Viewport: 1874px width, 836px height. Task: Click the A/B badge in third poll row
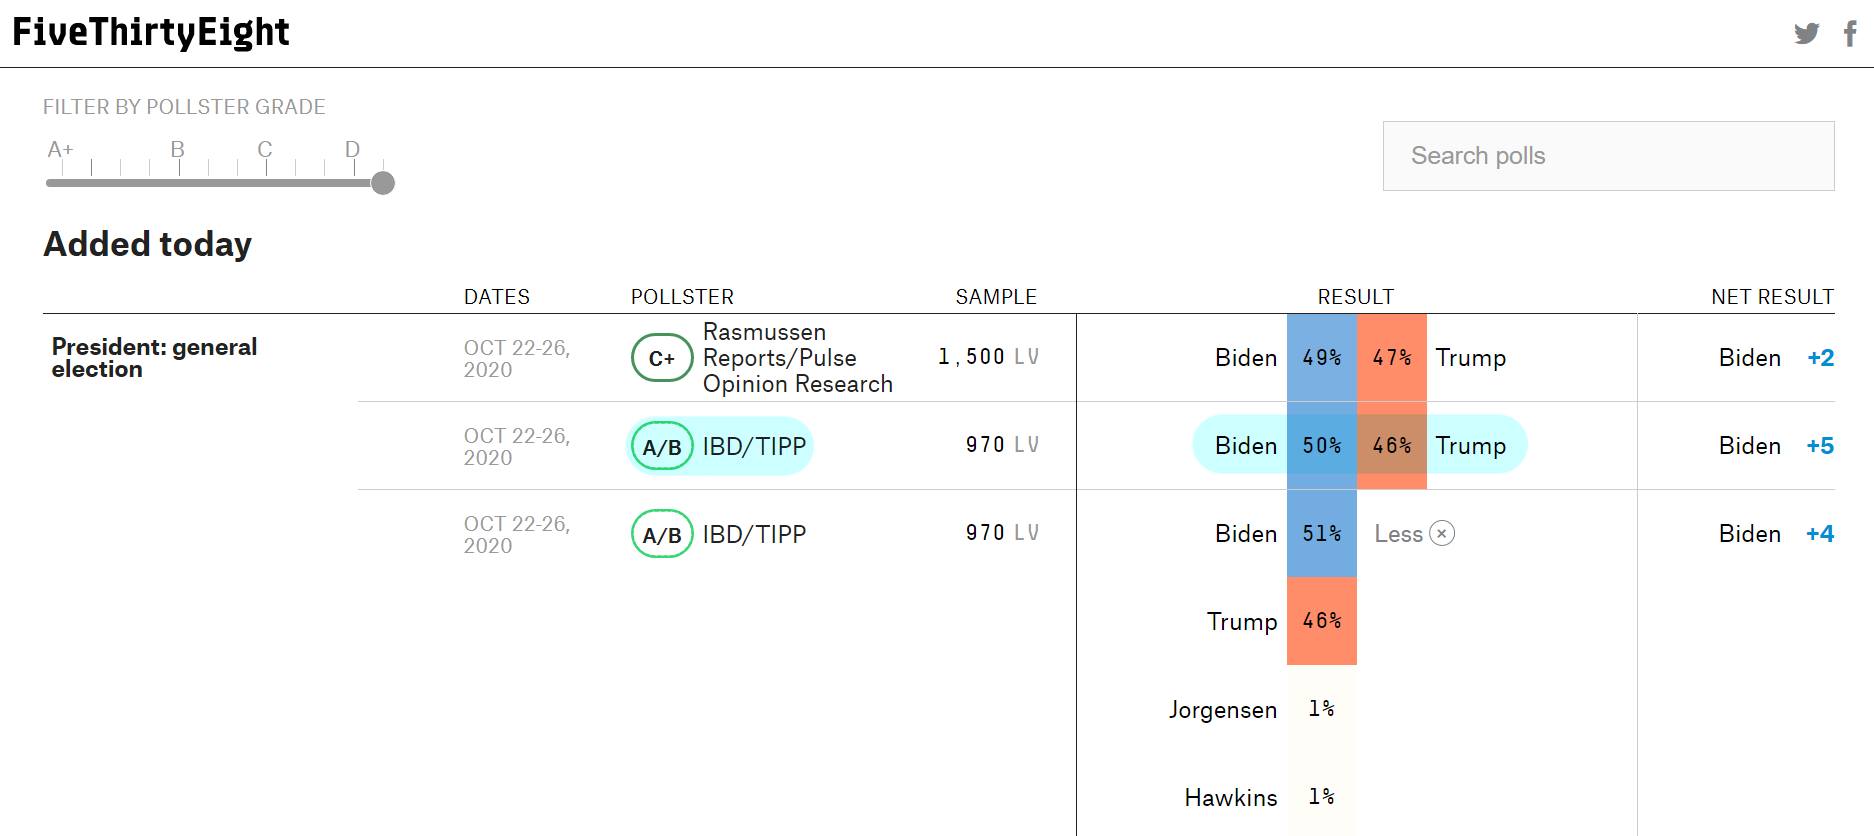pyautogui.click(x=662, y=534)
